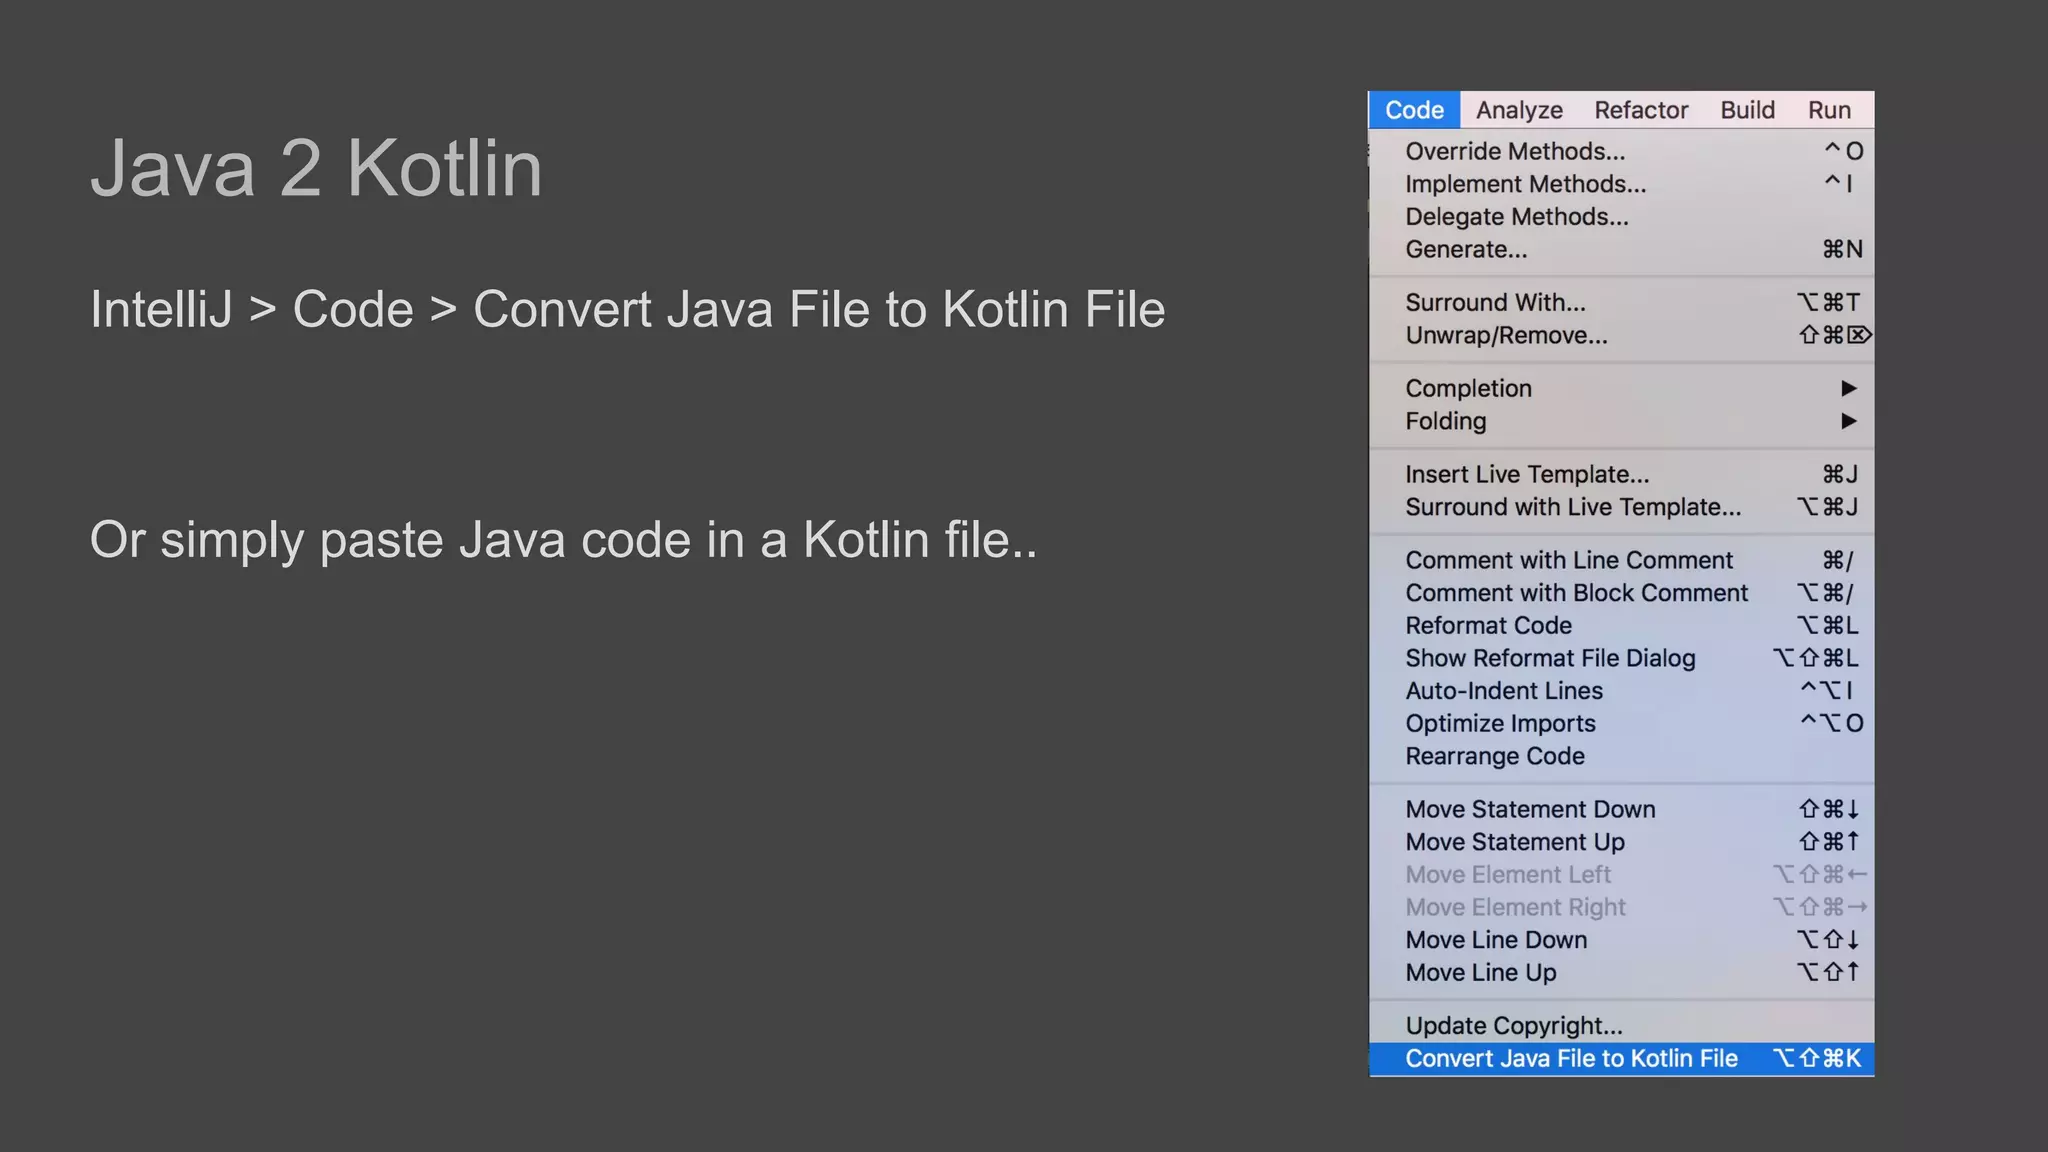Choose Move Line Down
The height and width of the screenshot is (1152, 2048).
click(1621, 941)
